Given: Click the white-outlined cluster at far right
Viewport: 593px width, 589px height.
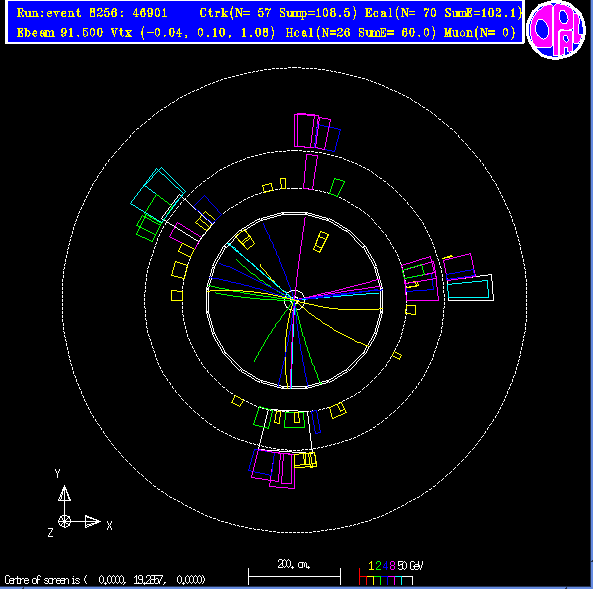Looking at the screenshot, I should (x=470, y=288).
